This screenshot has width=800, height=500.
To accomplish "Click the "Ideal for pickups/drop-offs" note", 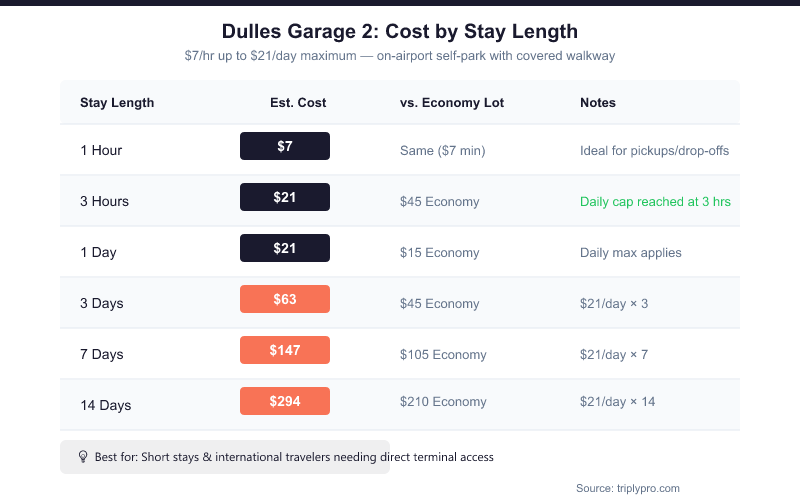I will coord(654,150).
